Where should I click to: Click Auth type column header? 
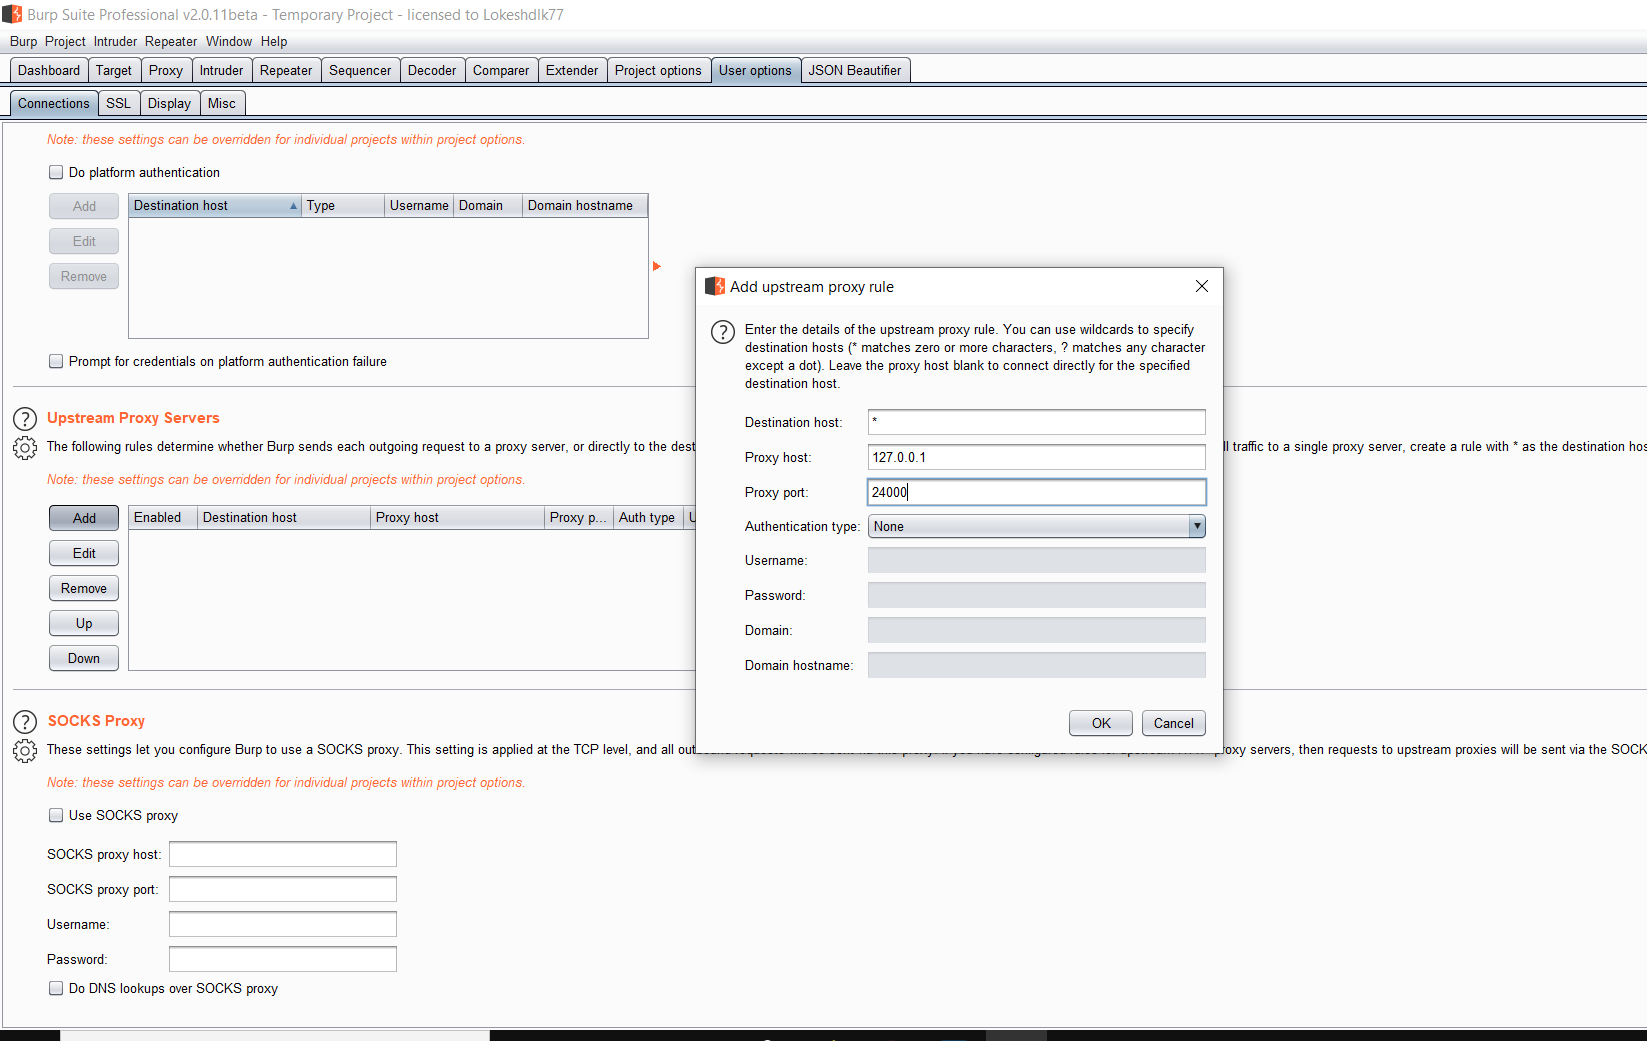(x=648, y=517)
